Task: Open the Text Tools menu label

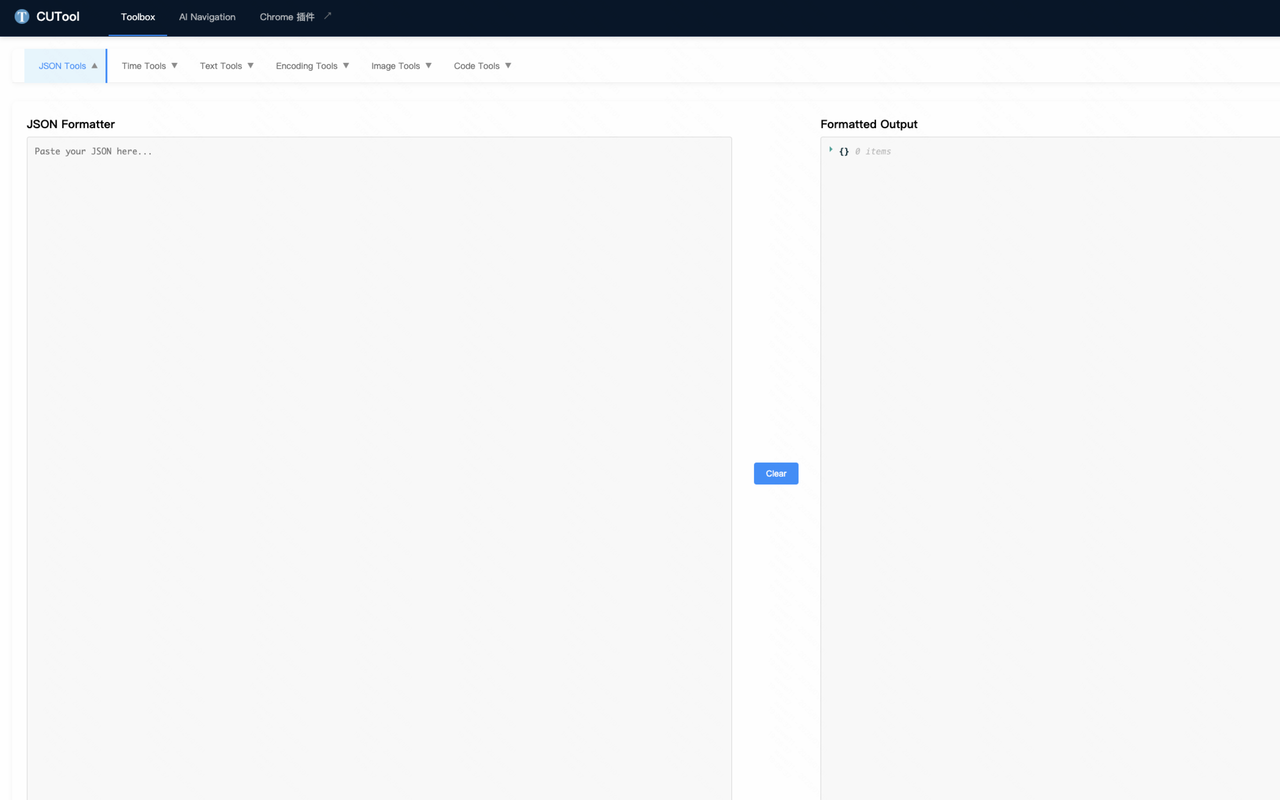Action: coord(221,66)
